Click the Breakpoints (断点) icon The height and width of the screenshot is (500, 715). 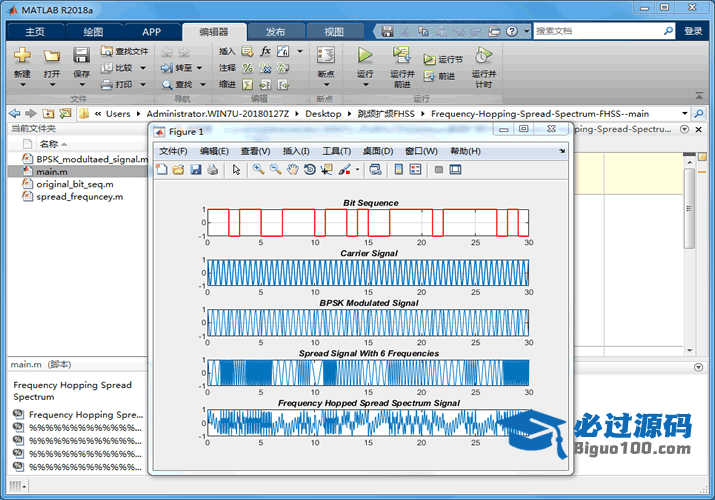pos(326,55)
